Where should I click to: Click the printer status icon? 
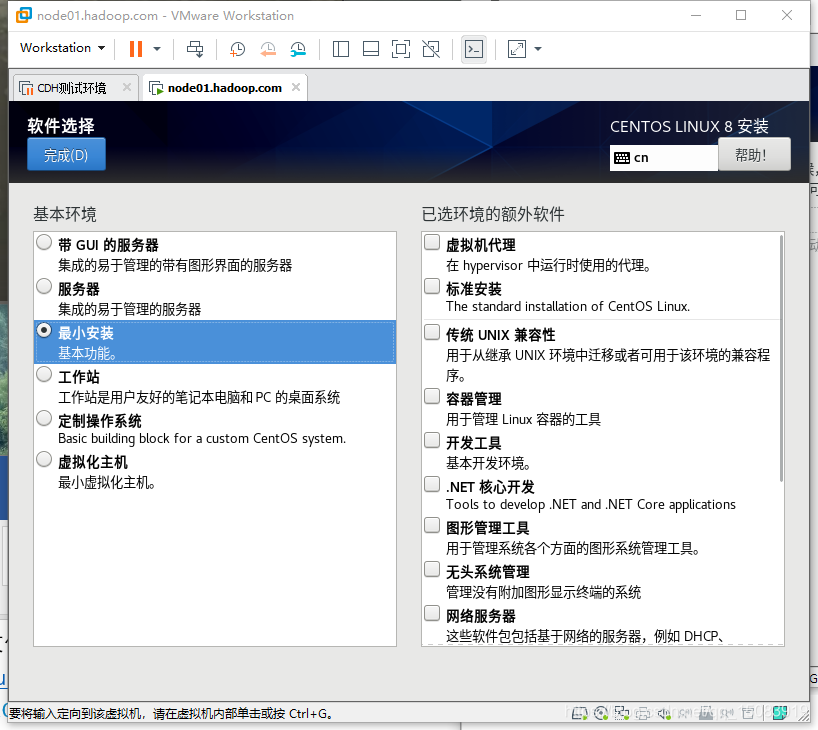point(643,712)
